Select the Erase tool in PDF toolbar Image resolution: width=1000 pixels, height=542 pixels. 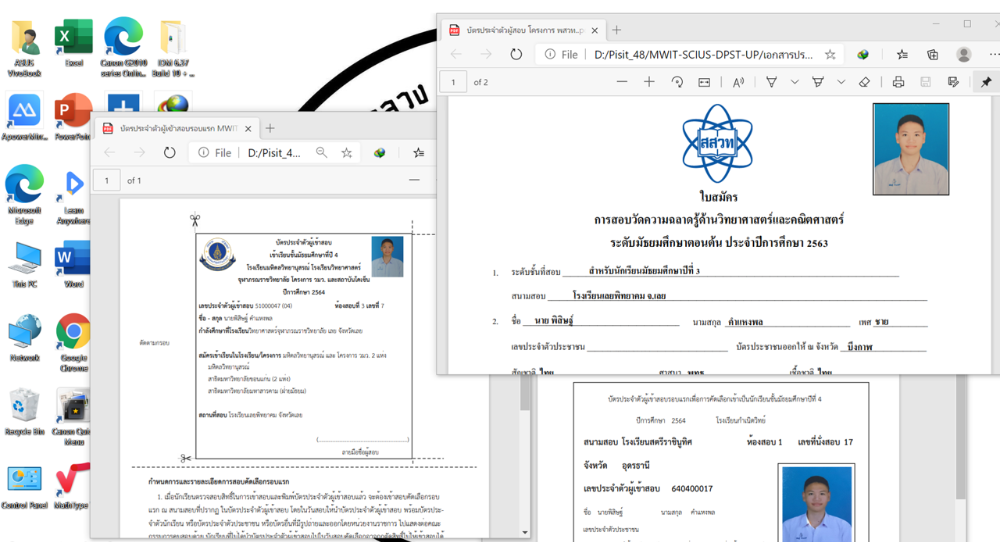tap(863, 82)
